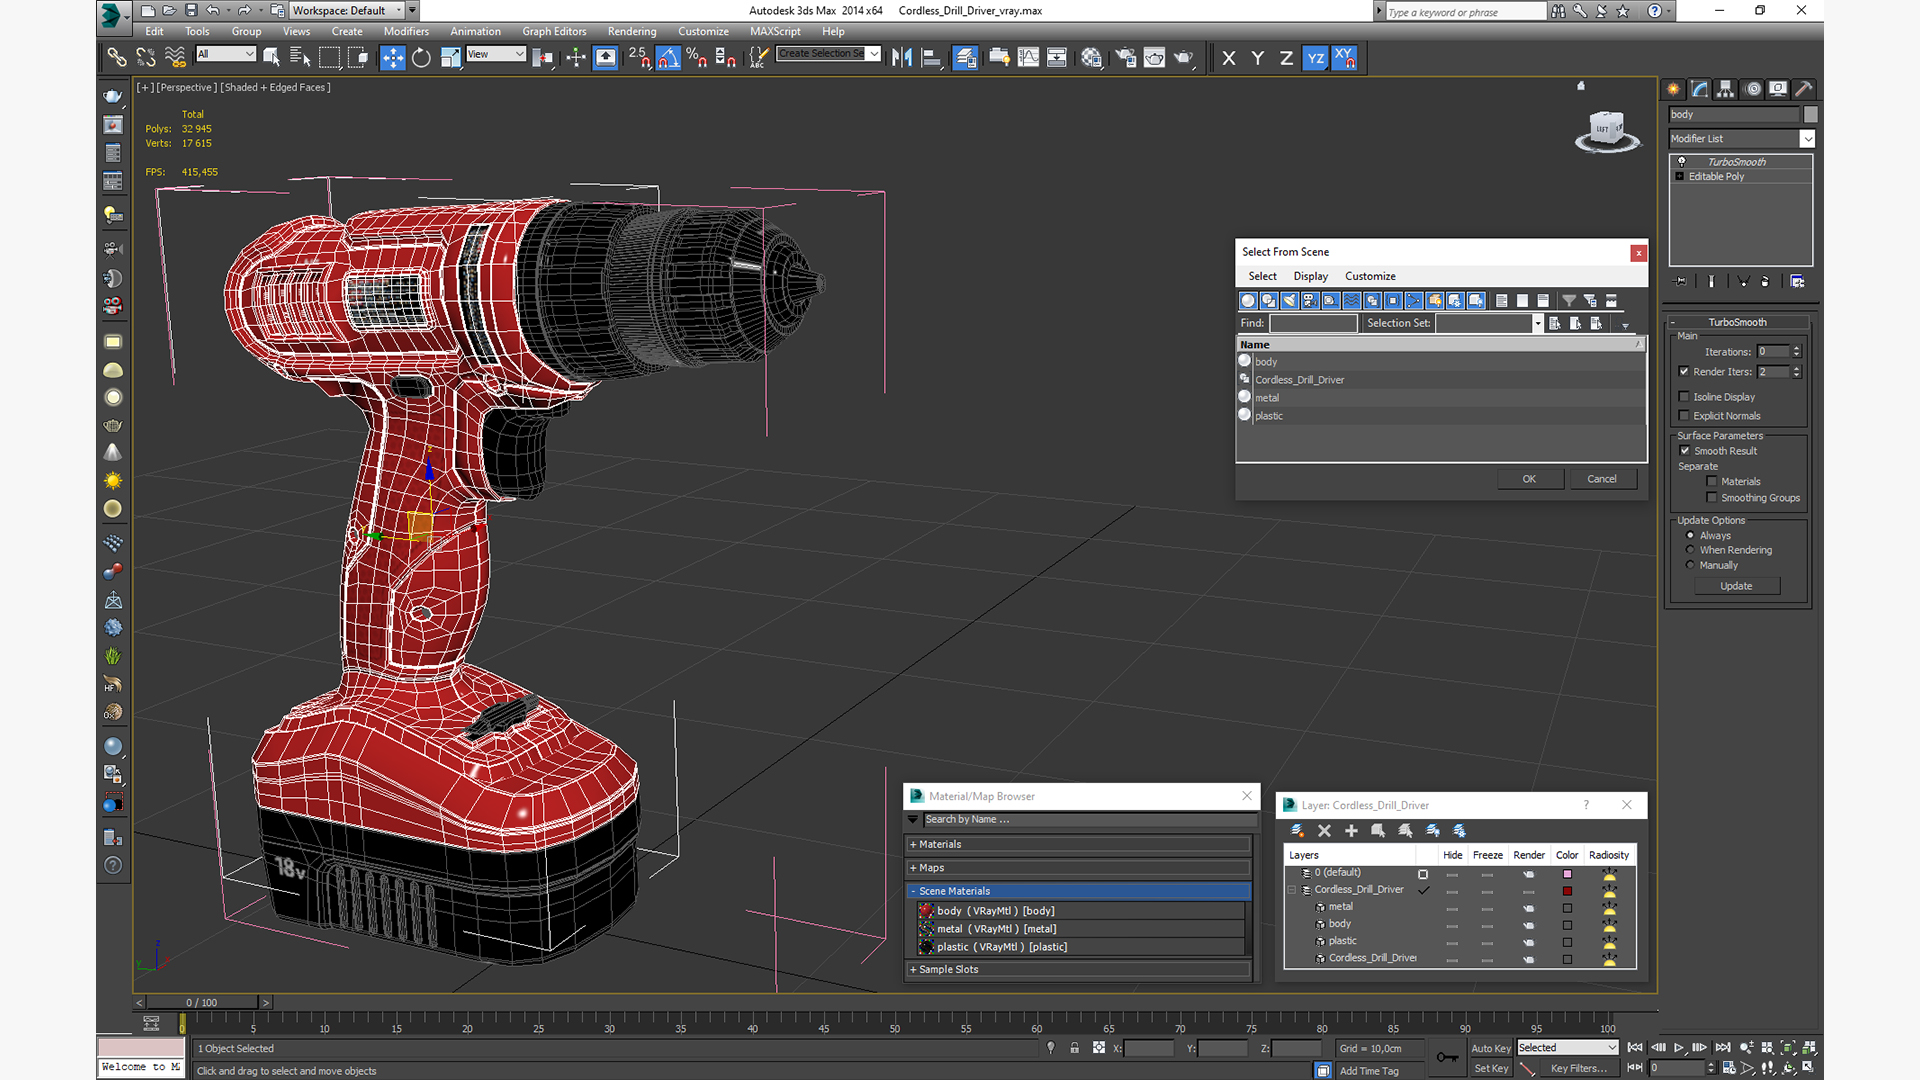Click OK in Select From Scene
Image resolution: width=1920 pixels, height=1080 pixels.
[x=1529, y=479]
